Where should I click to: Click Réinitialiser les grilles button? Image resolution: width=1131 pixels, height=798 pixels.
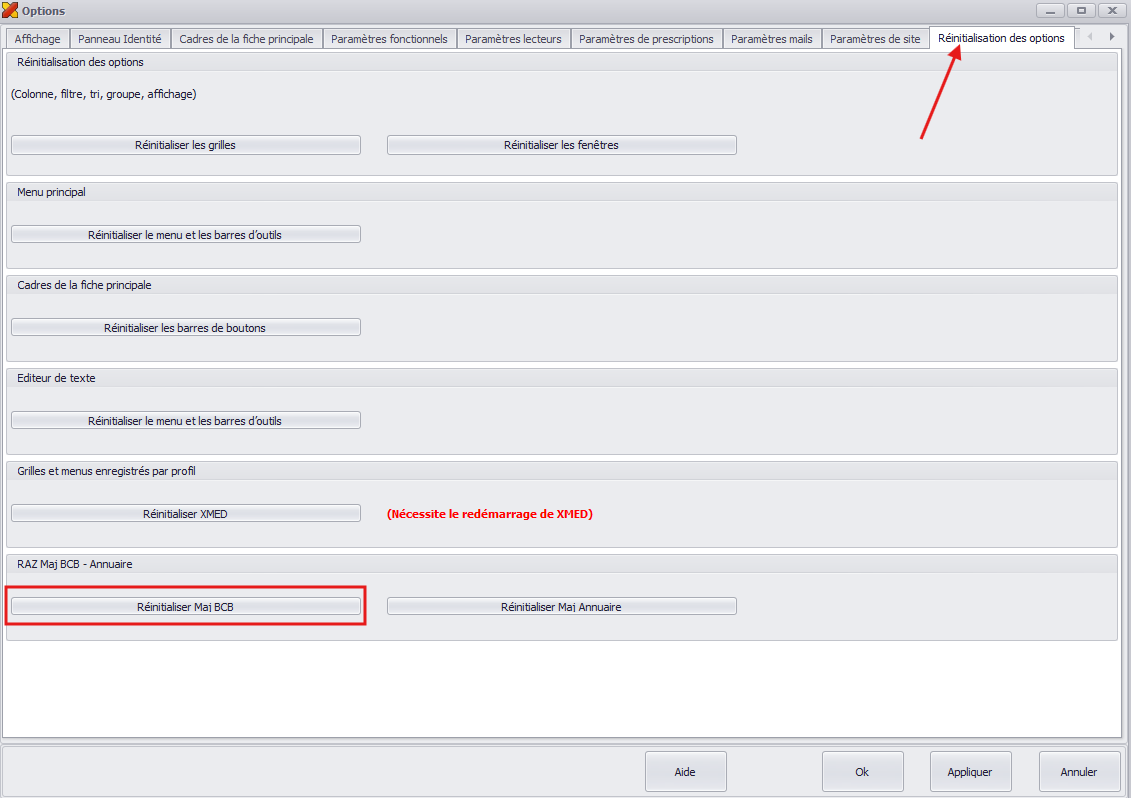(x=185, y=145)
